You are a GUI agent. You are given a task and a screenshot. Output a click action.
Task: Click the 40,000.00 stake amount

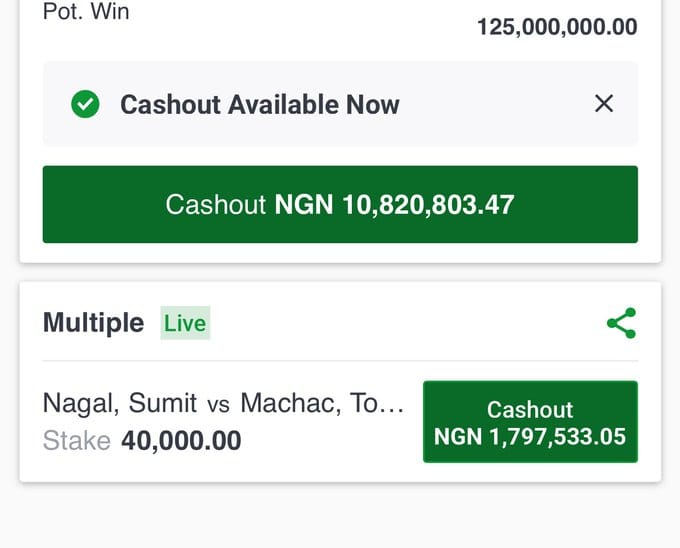tap(181, 440)
